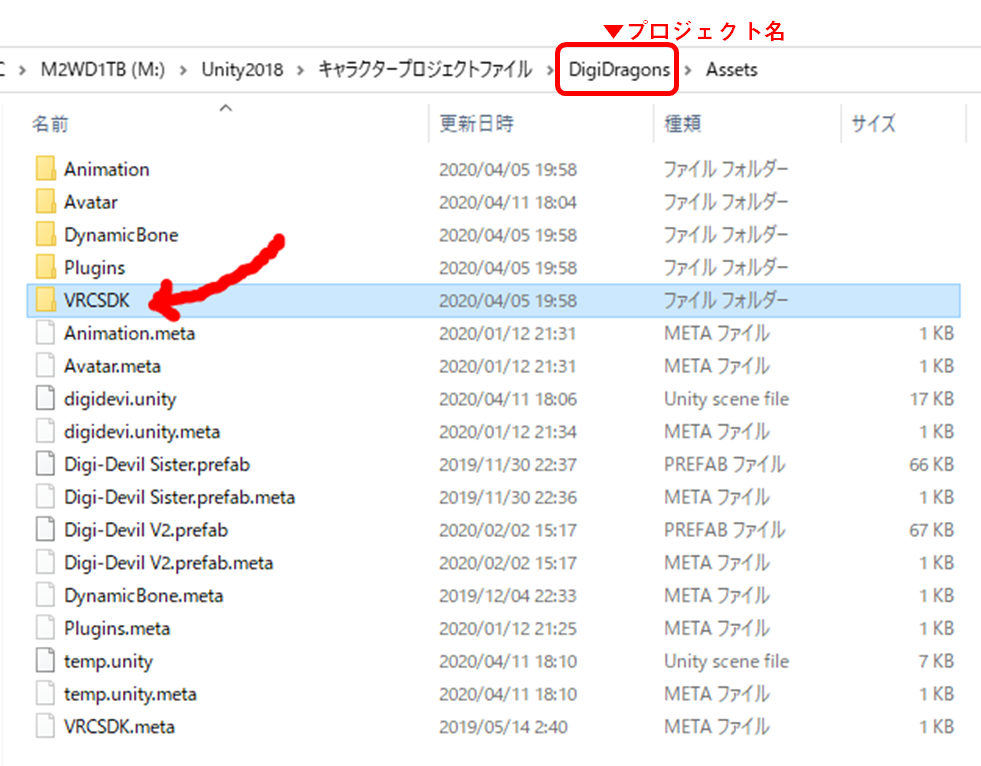Select the temp.unity file name
Viewport: 981px width, 766px height.
point(108,661)
